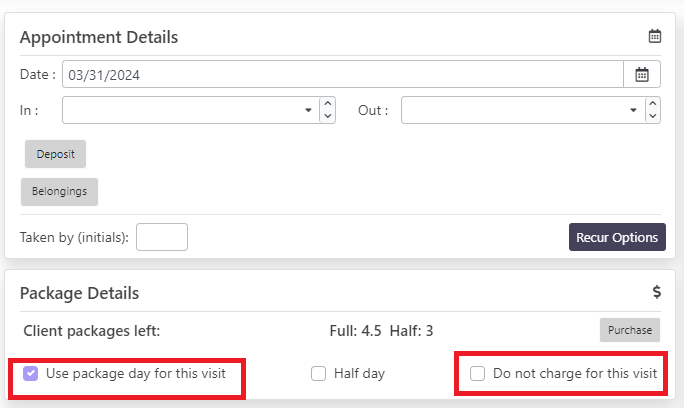Screen dimensions: 684x408
Task: Click the Appointment Details heading
Action: (x=99, y=37)
